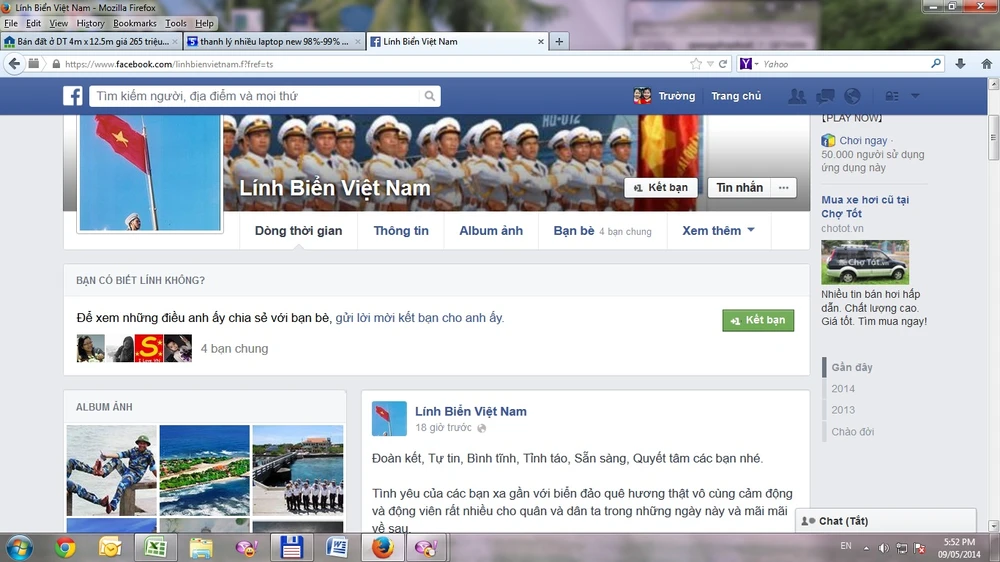Open friend requests icon
This screenshot has height=562, width=1000.
coord(797,96)
